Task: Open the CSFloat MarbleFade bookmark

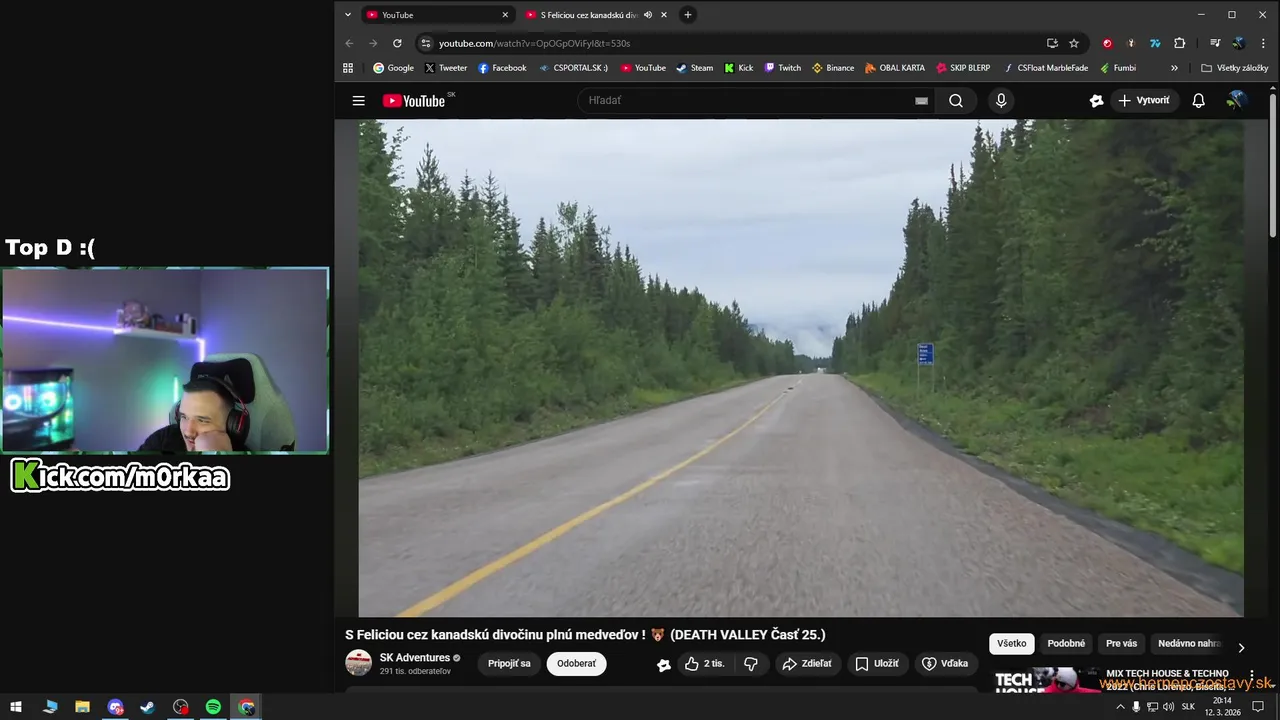Action: (x=1045, y=68)
